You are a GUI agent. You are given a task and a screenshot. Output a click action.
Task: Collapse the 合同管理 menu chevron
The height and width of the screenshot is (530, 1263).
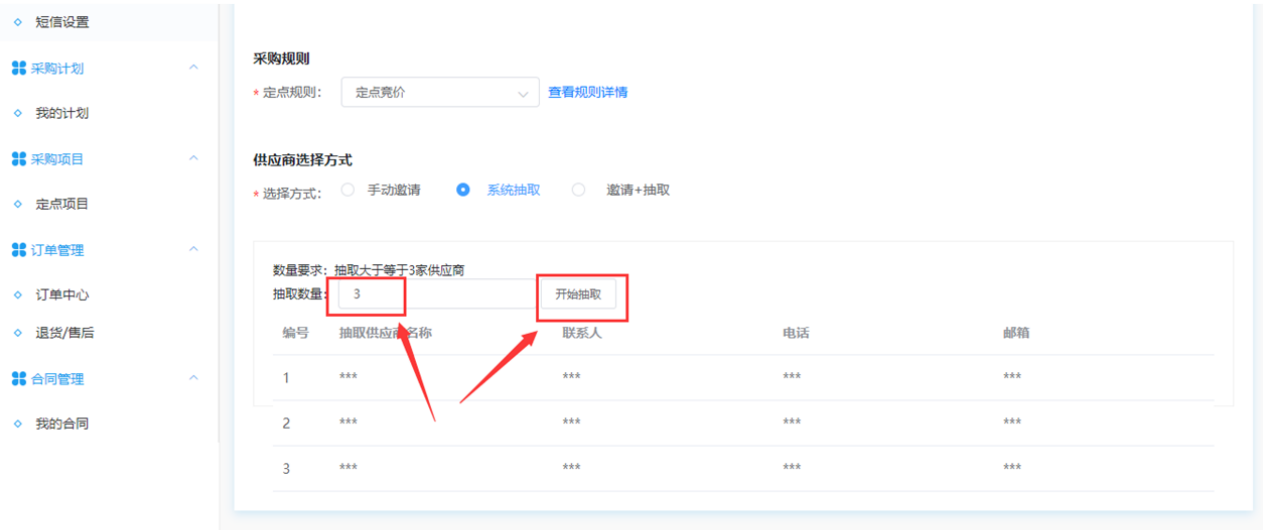coord(194,378)
